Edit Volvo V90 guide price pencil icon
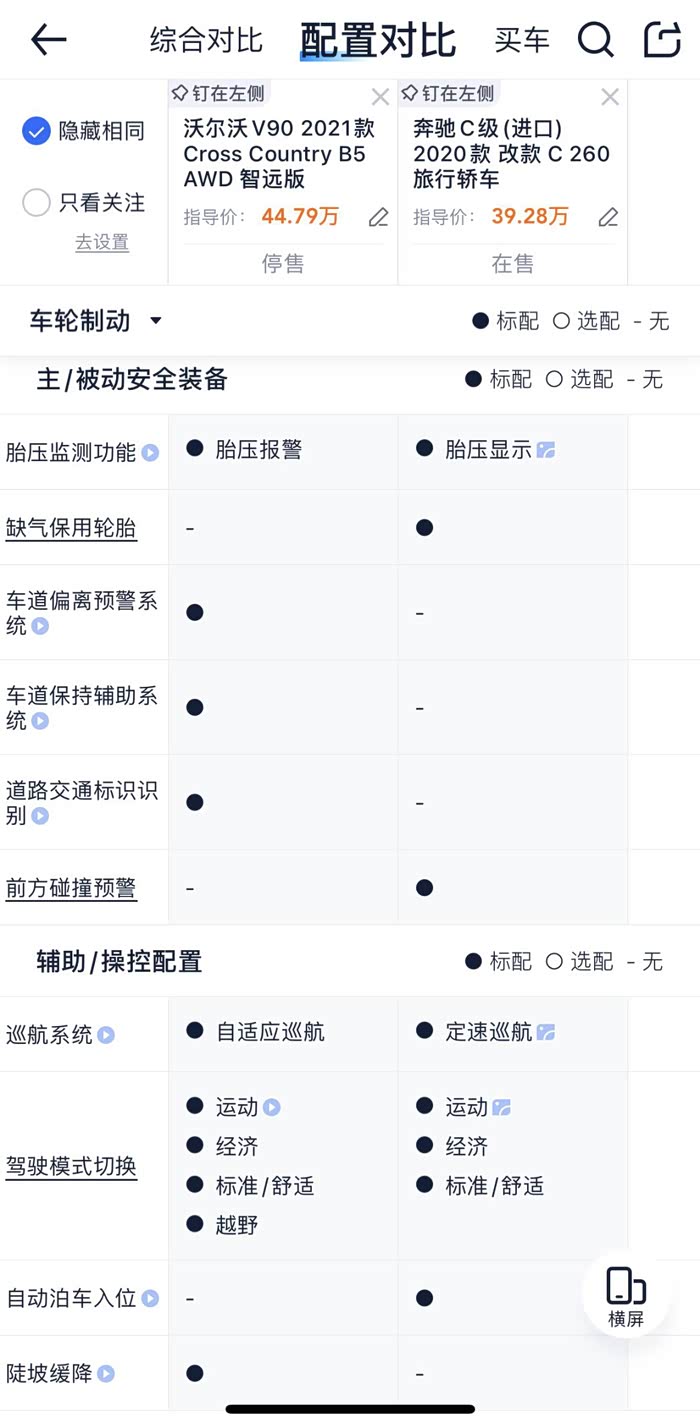Viewport: 700px width, 1428px height. (x=378, y=217)
